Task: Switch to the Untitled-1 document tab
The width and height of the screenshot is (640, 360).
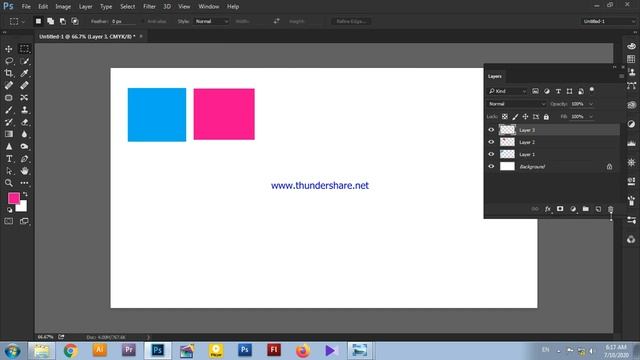Action: 87,36
